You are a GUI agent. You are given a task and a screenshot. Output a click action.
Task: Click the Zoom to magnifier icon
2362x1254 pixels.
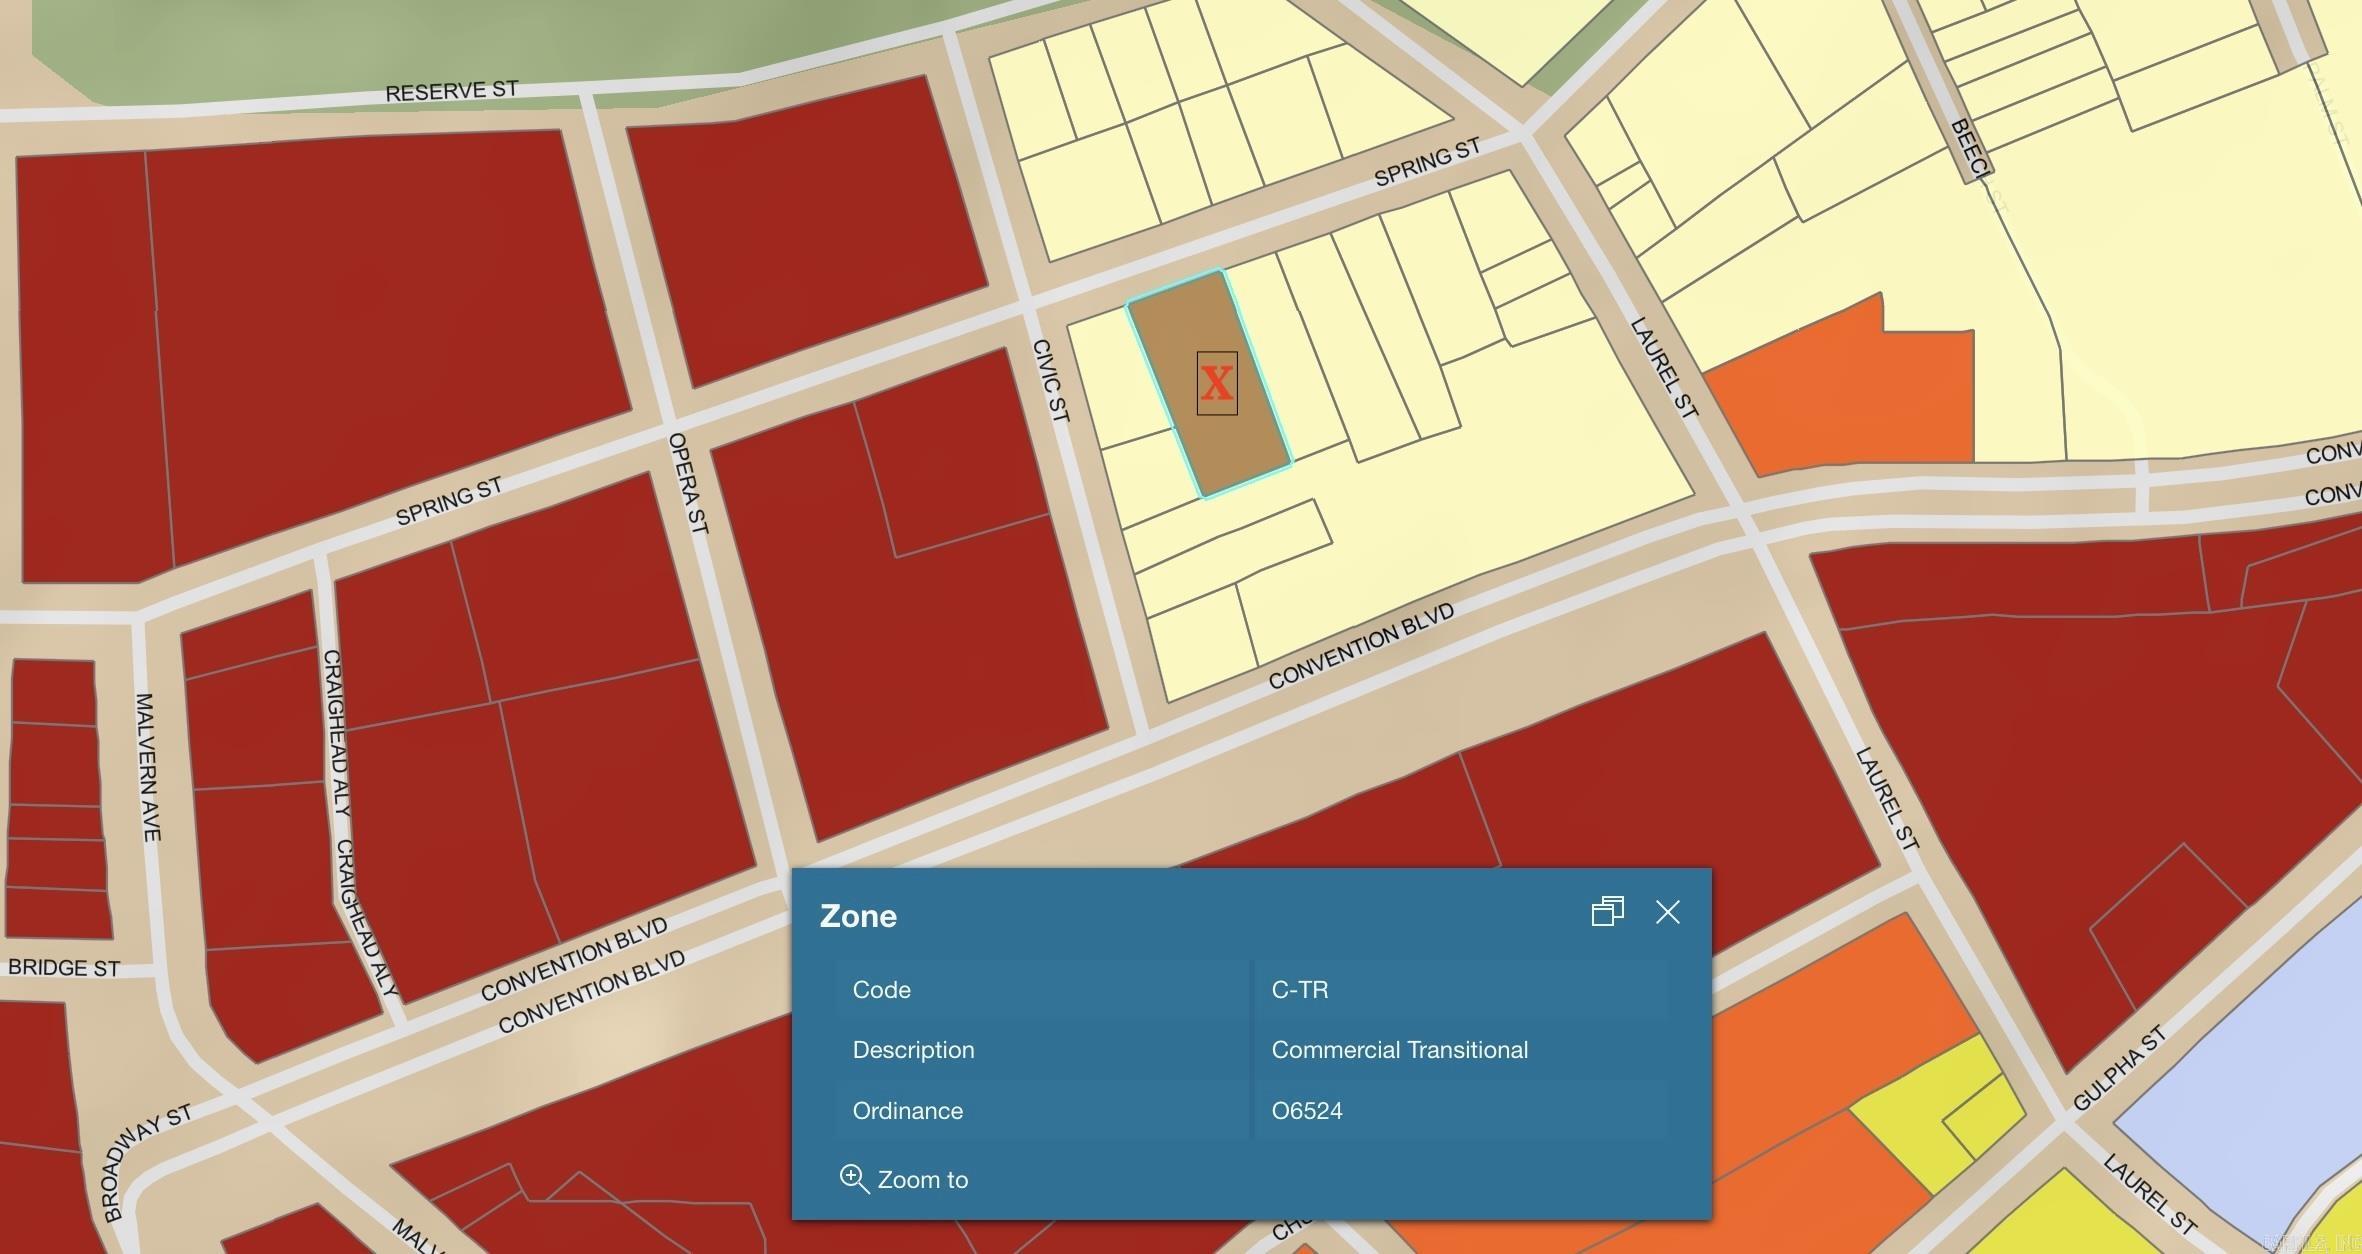(853, 1179)
